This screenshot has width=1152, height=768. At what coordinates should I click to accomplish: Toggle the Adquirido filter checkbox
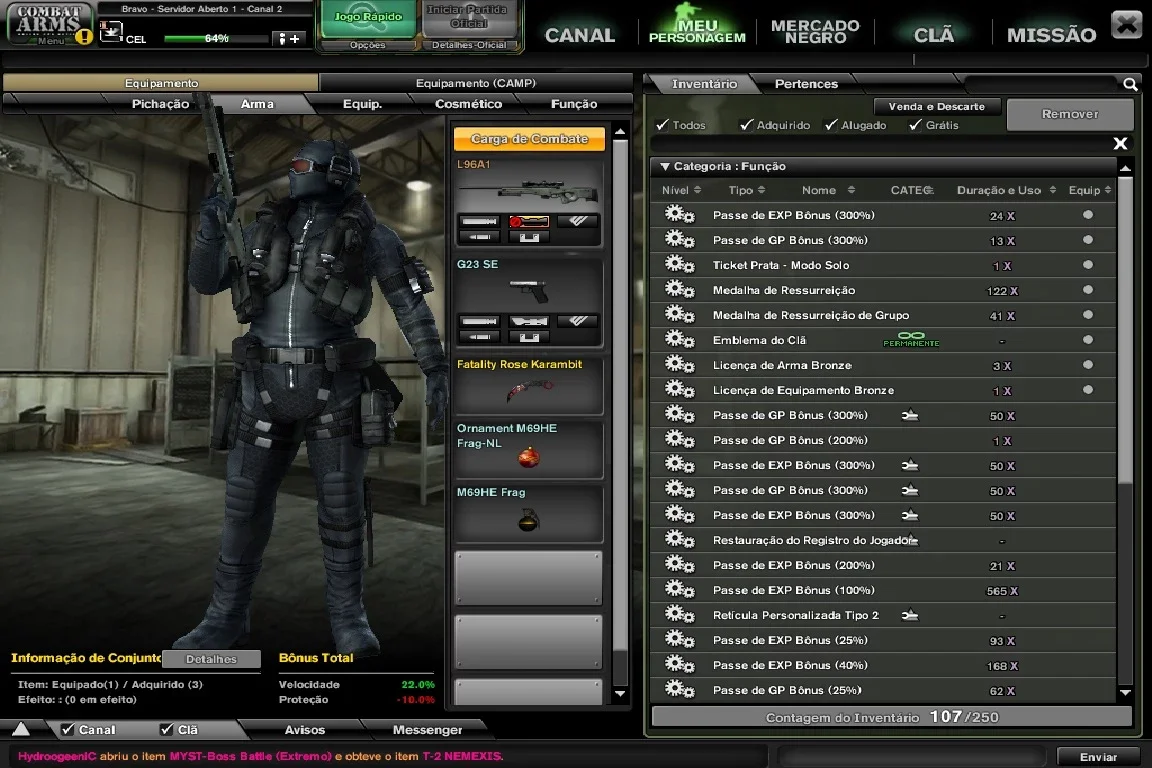tap(746, 124)
